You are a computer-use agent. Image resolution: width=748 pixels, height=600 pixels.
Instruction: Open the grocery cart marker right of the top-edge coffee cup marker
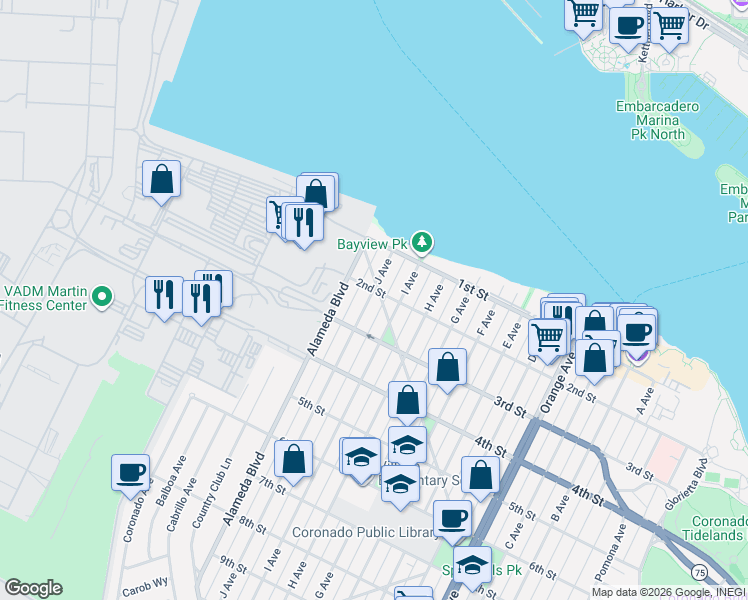click(669, 29)
